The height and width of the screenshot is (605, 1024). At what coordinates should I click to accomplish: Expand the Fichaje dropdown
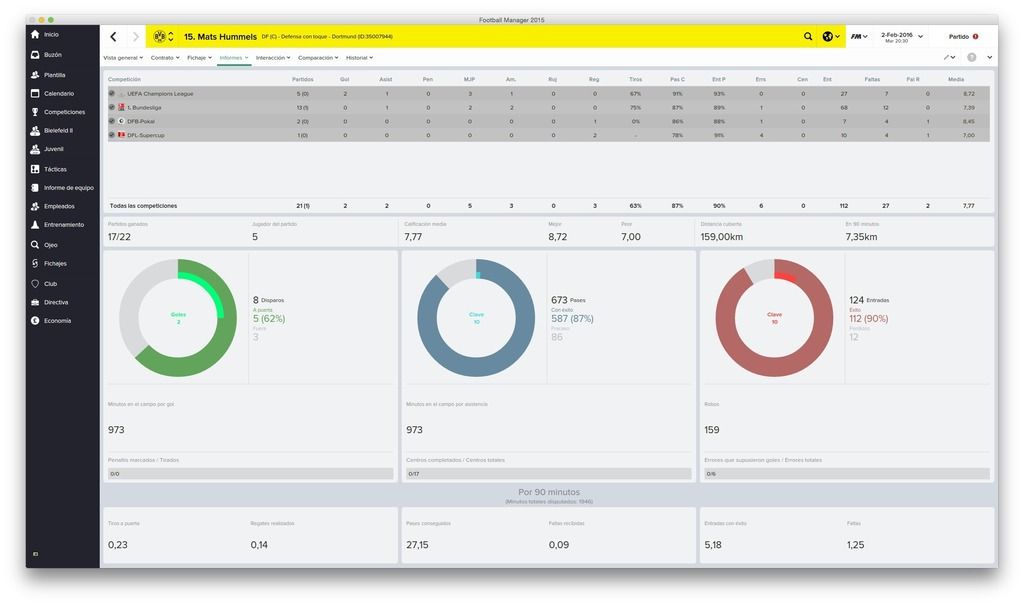click(199, 57)
